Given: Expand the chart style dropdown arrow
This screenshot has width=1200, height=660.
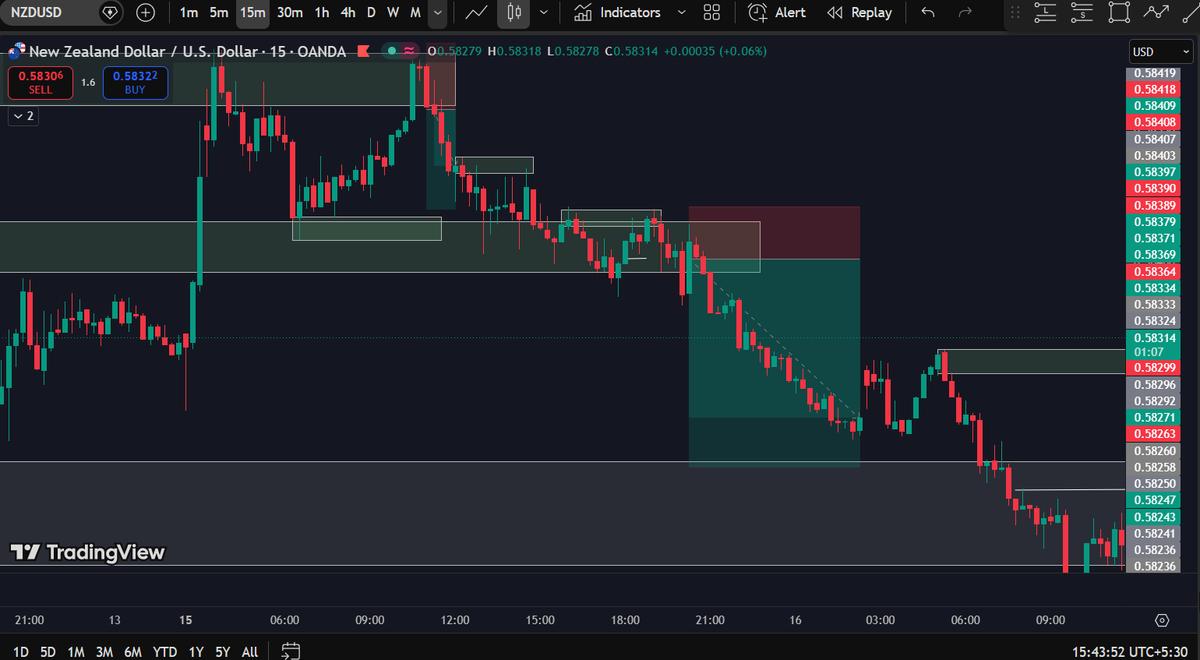Looking at the screenshot, I should [543, 13].
